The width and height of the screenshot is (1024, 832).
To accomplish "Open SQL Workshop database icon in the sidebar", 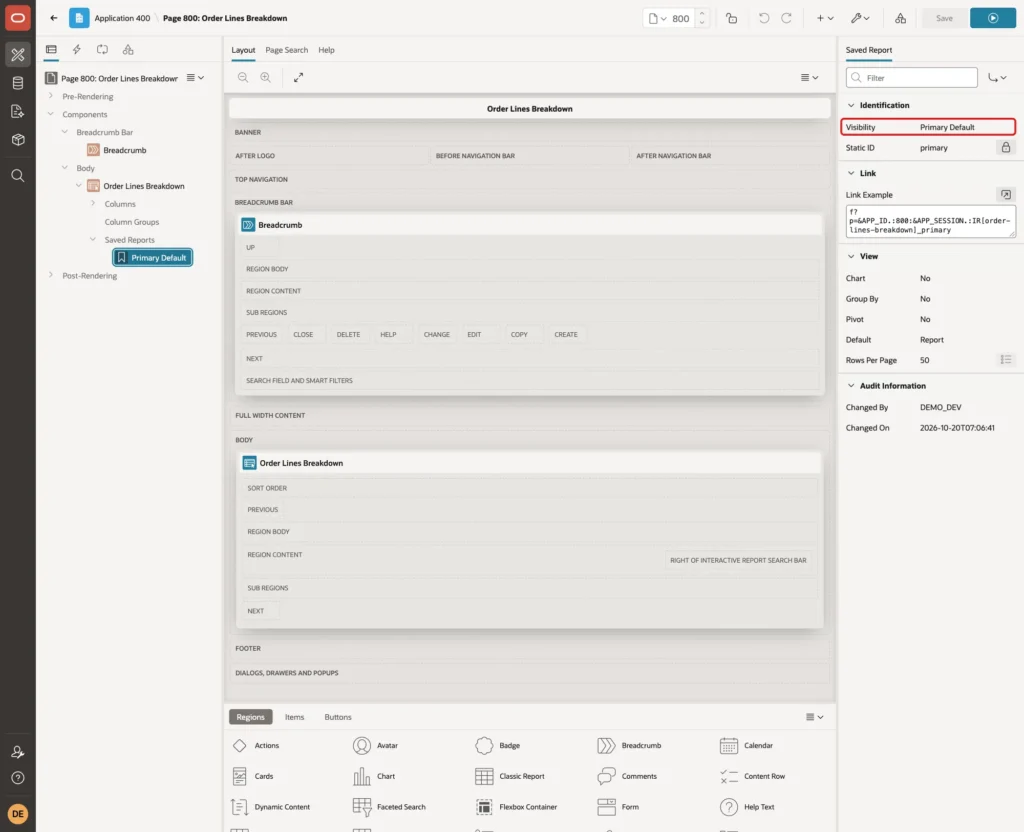I will point(18,83).
